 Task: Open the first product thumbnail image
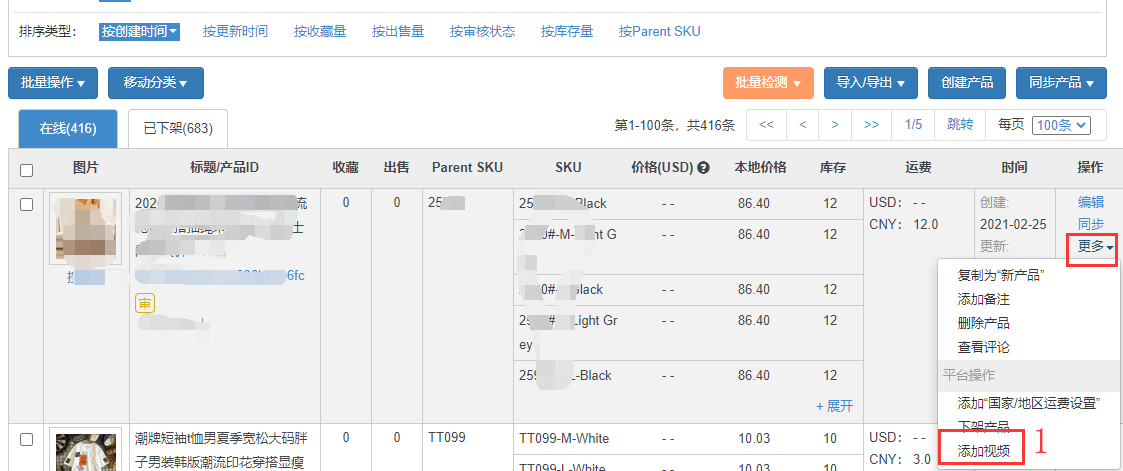pos(85,229)
